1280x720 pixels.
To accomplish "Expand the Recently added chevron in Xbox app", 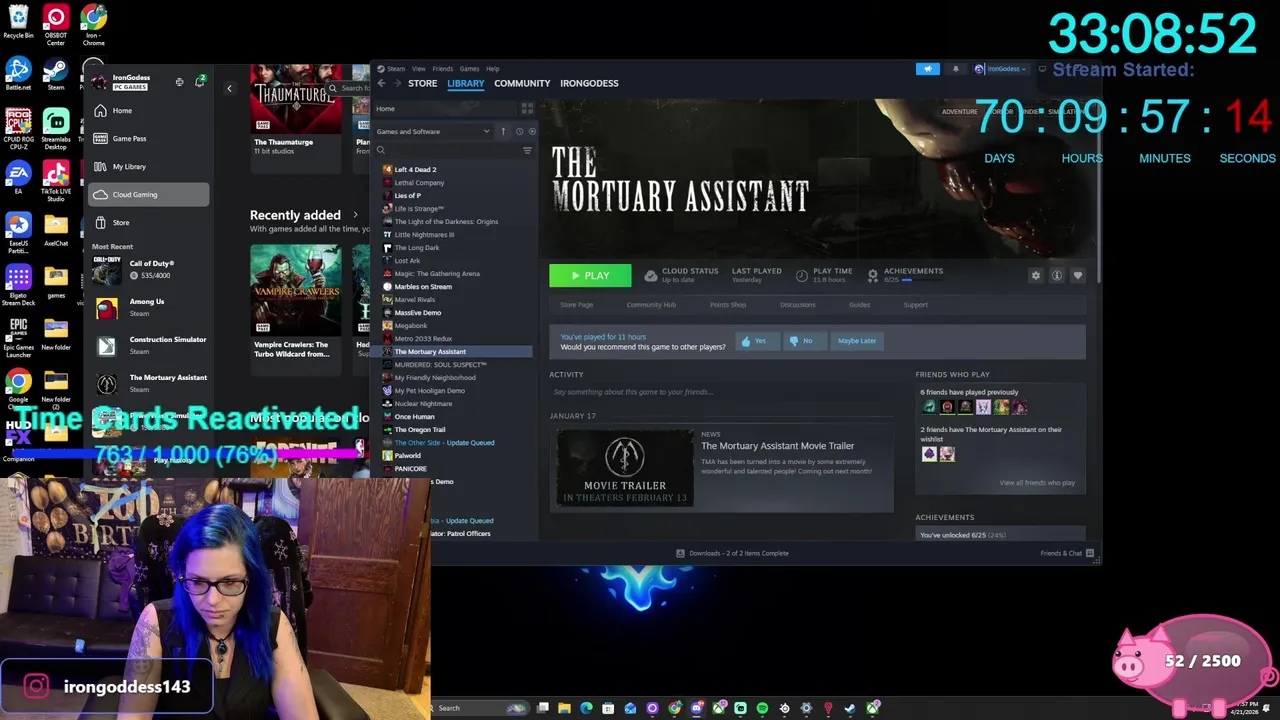I will coord(355,215).
